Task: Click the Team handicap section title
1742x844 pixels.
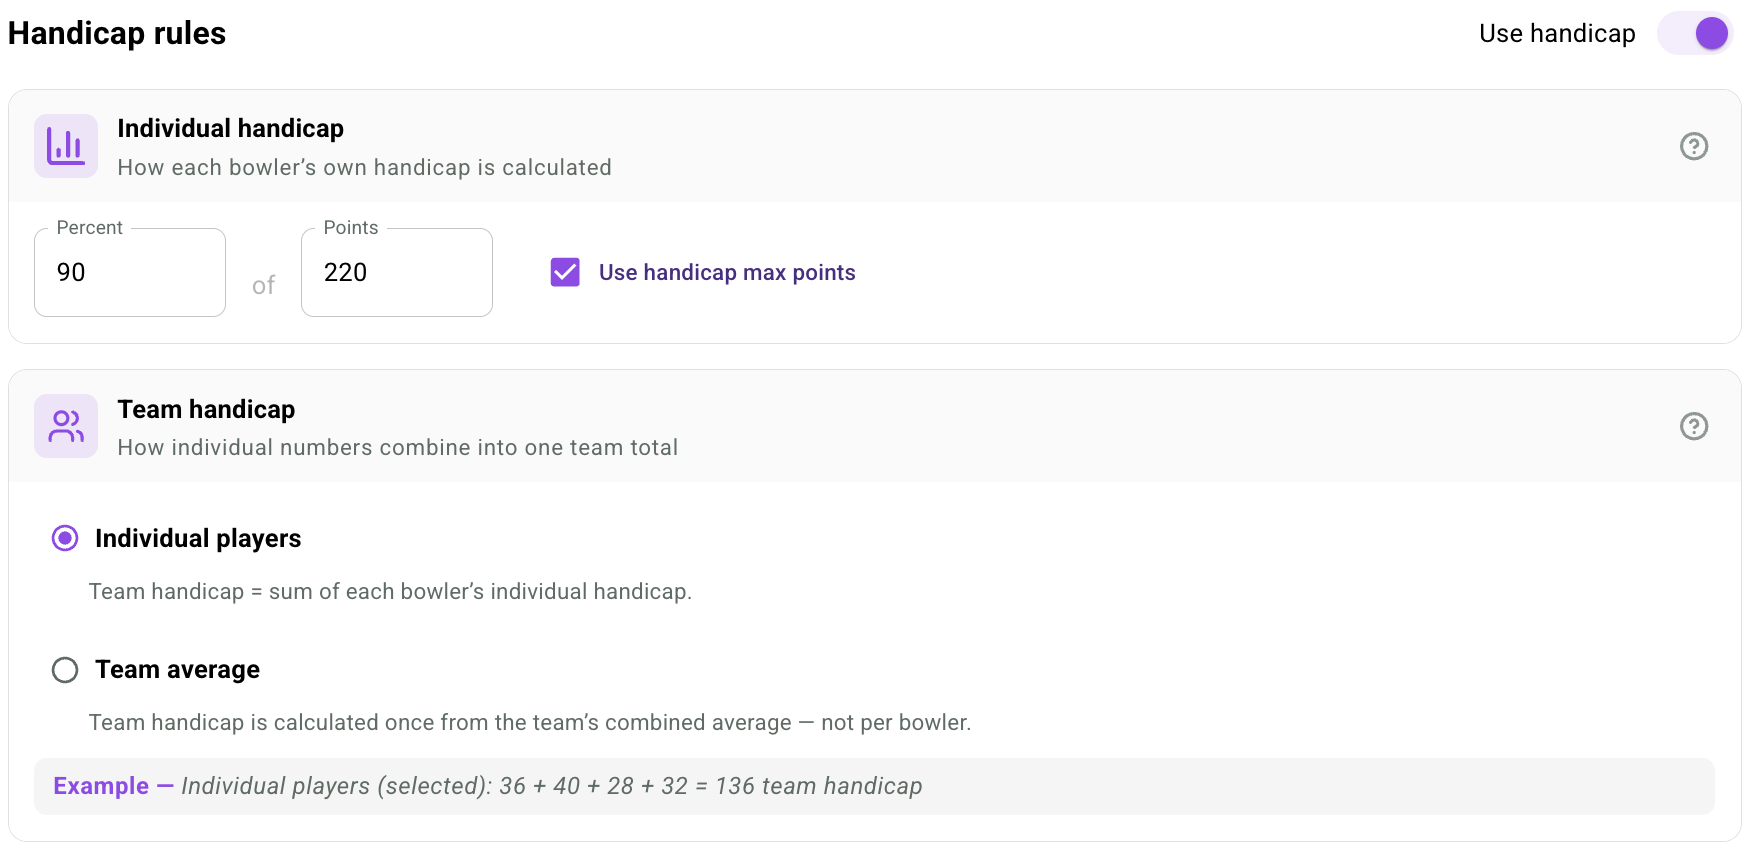Action: coord(206,409)
